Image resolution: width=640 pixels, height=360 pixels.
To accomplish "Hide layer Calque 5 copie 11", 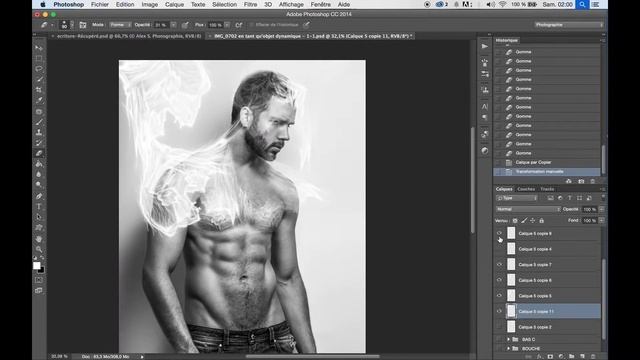I will 499,311.
